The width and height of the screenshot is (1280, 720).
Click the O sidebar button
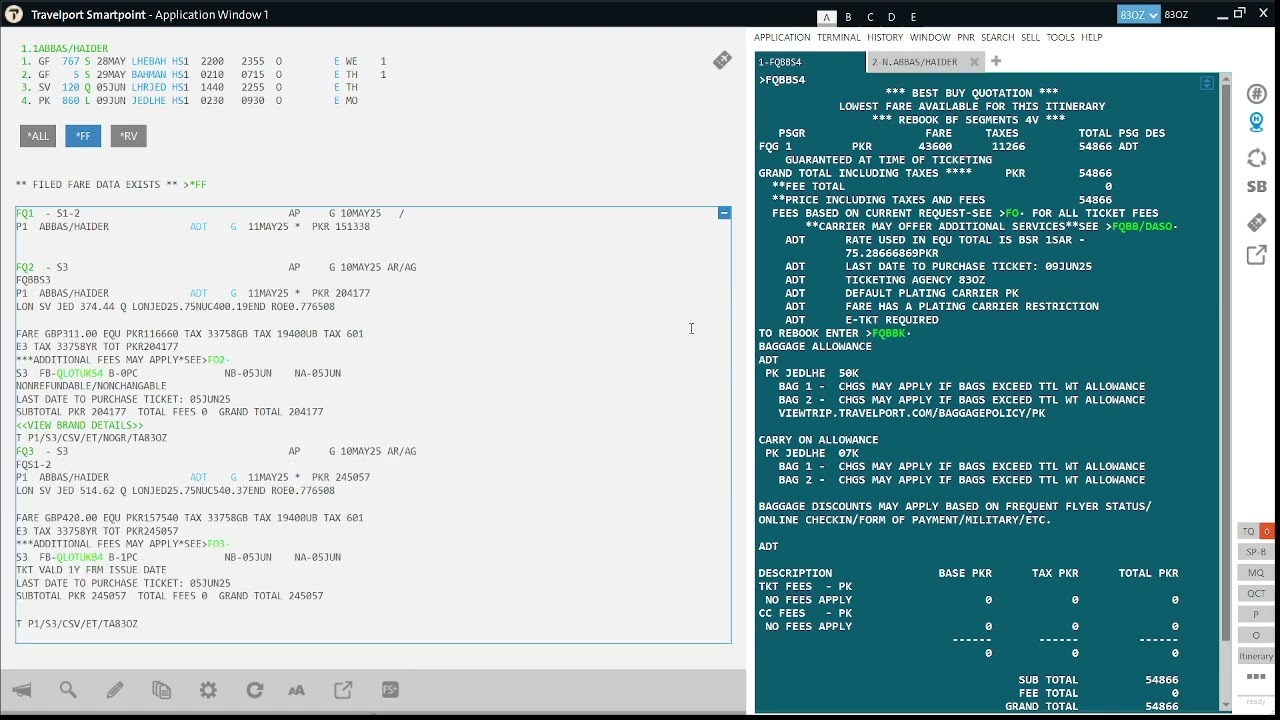1256,635
